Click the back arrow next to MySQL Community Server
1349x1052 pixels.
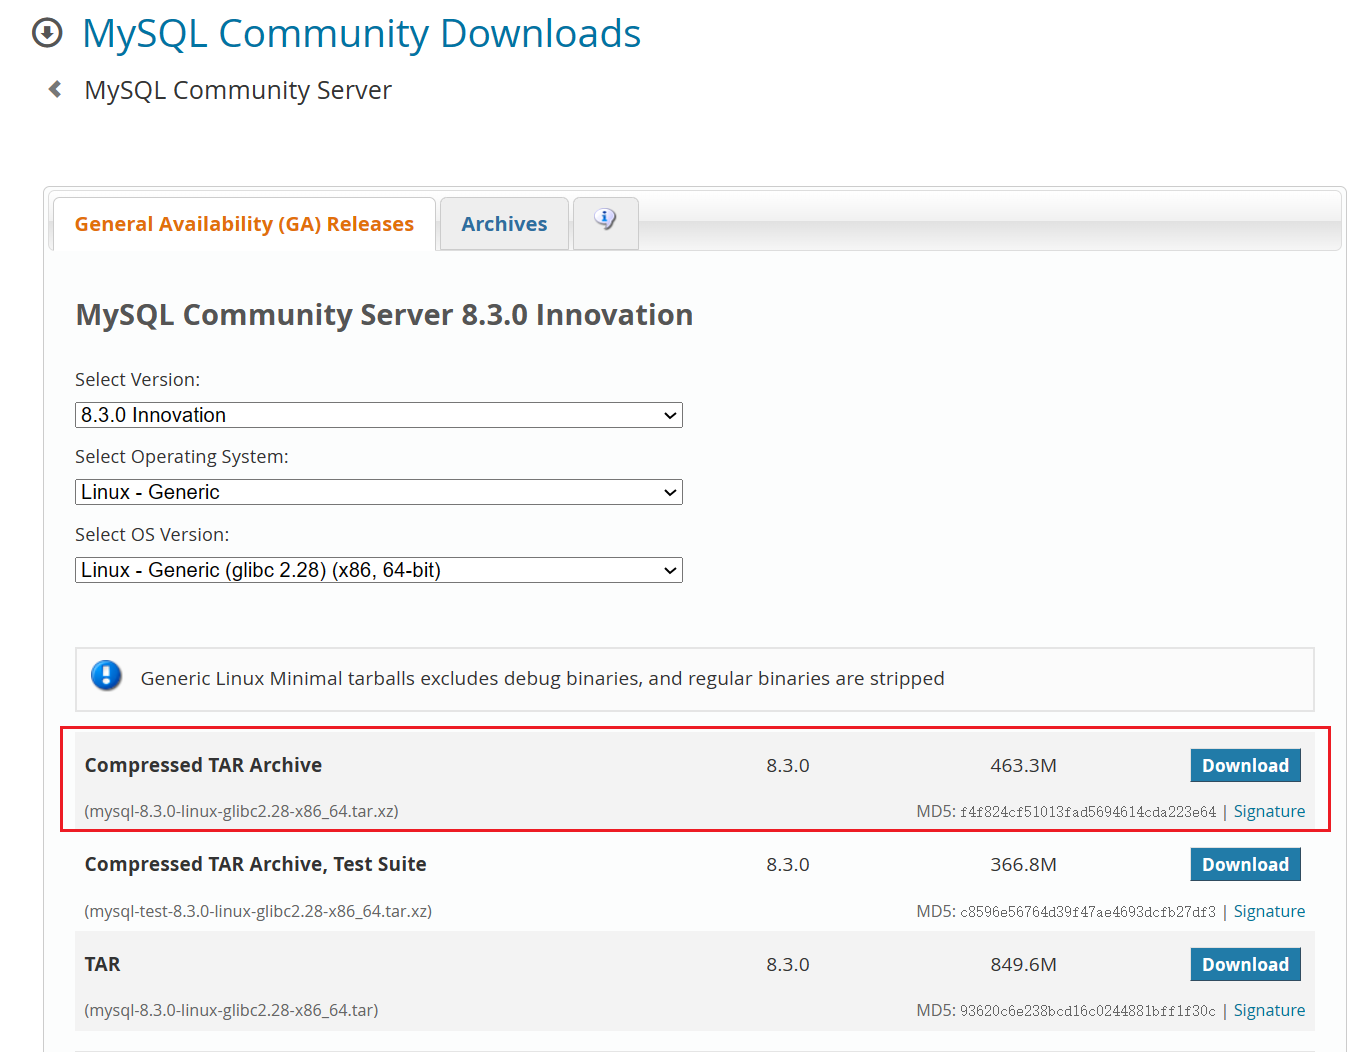point(55,89)
